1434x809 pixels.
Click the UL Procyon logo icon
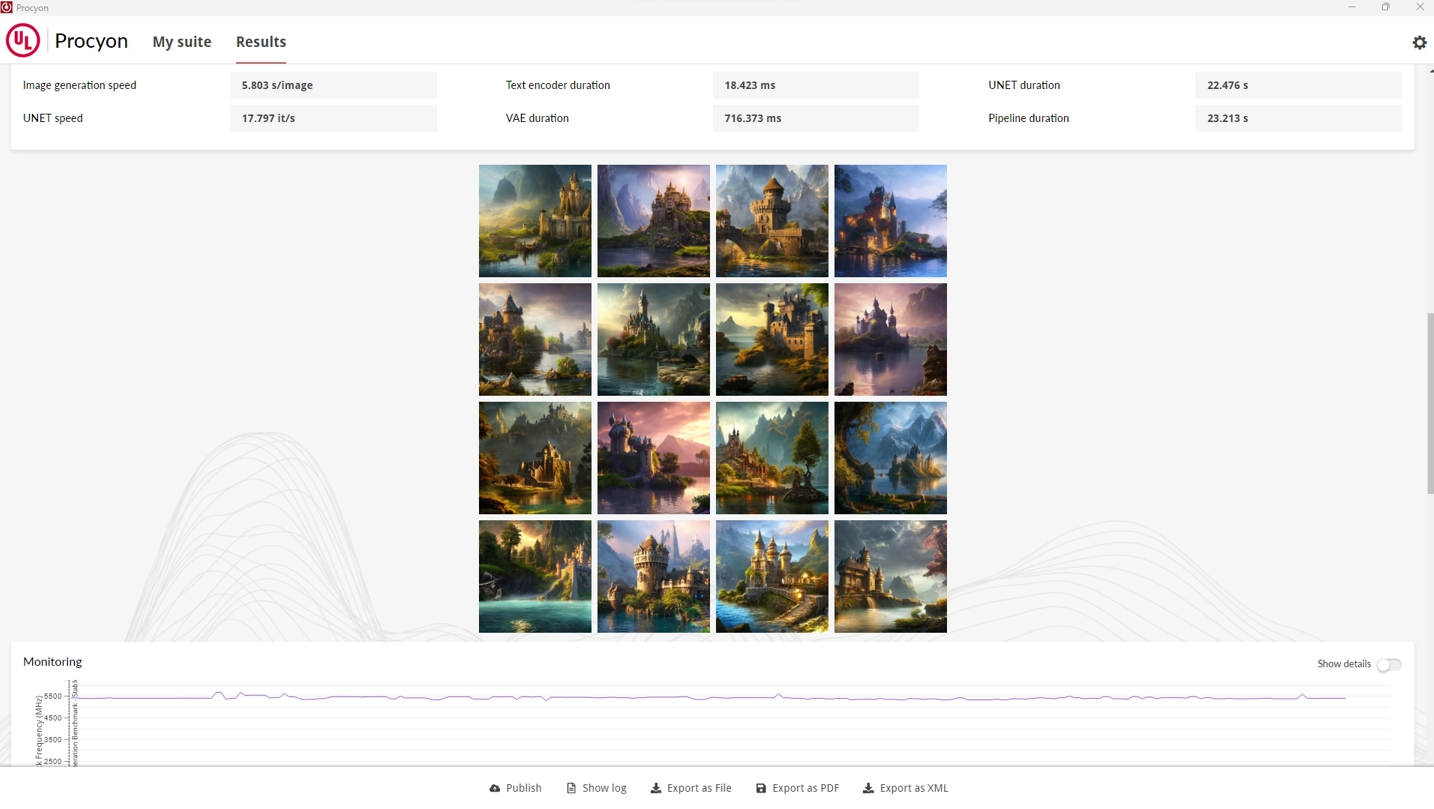[x=23, y=41]
